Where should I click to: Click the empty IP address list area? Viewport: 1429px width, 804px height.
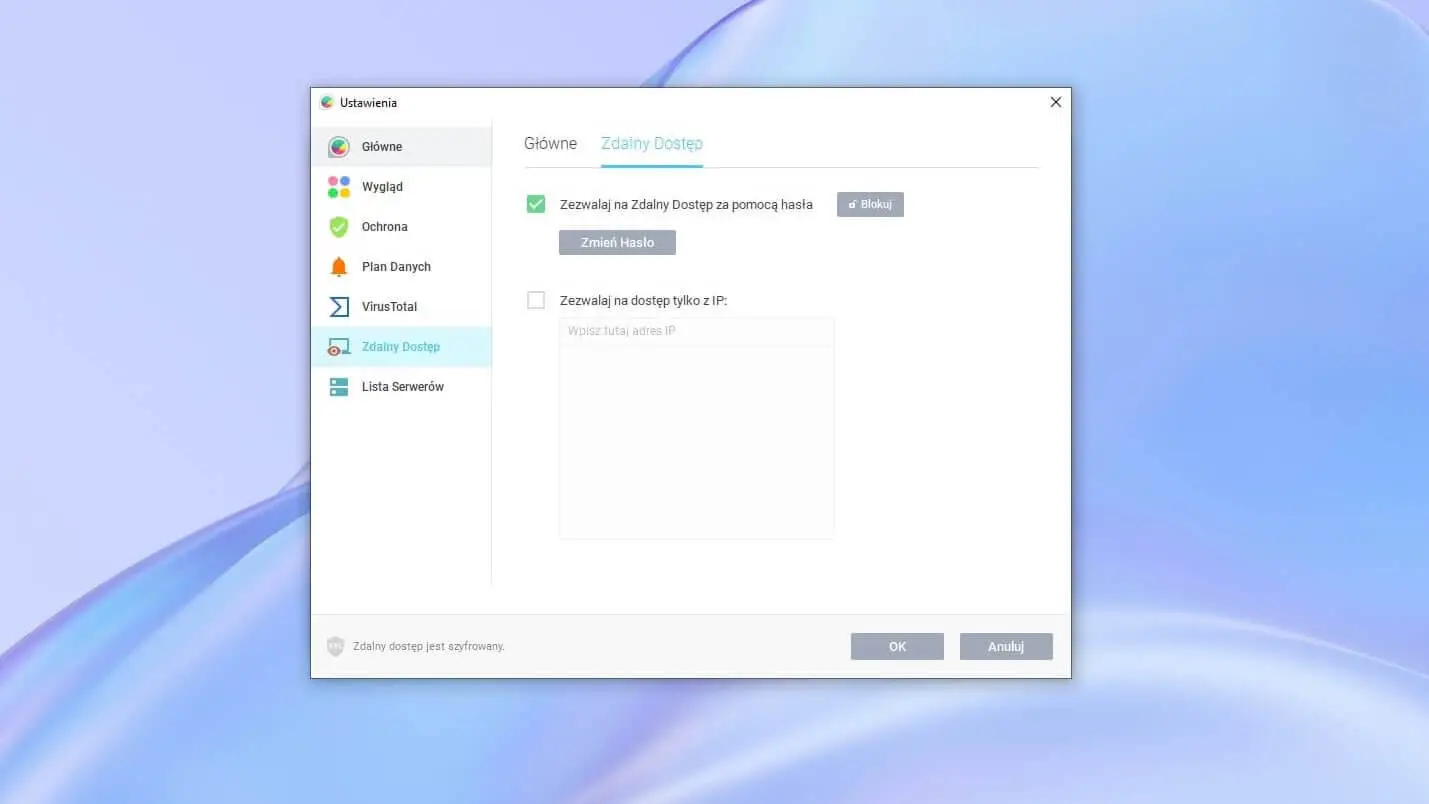(696, 442)
